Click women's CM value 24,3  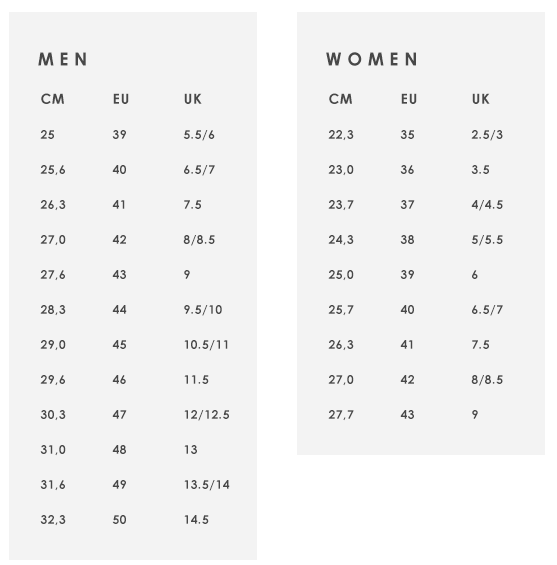coord(341,240)
